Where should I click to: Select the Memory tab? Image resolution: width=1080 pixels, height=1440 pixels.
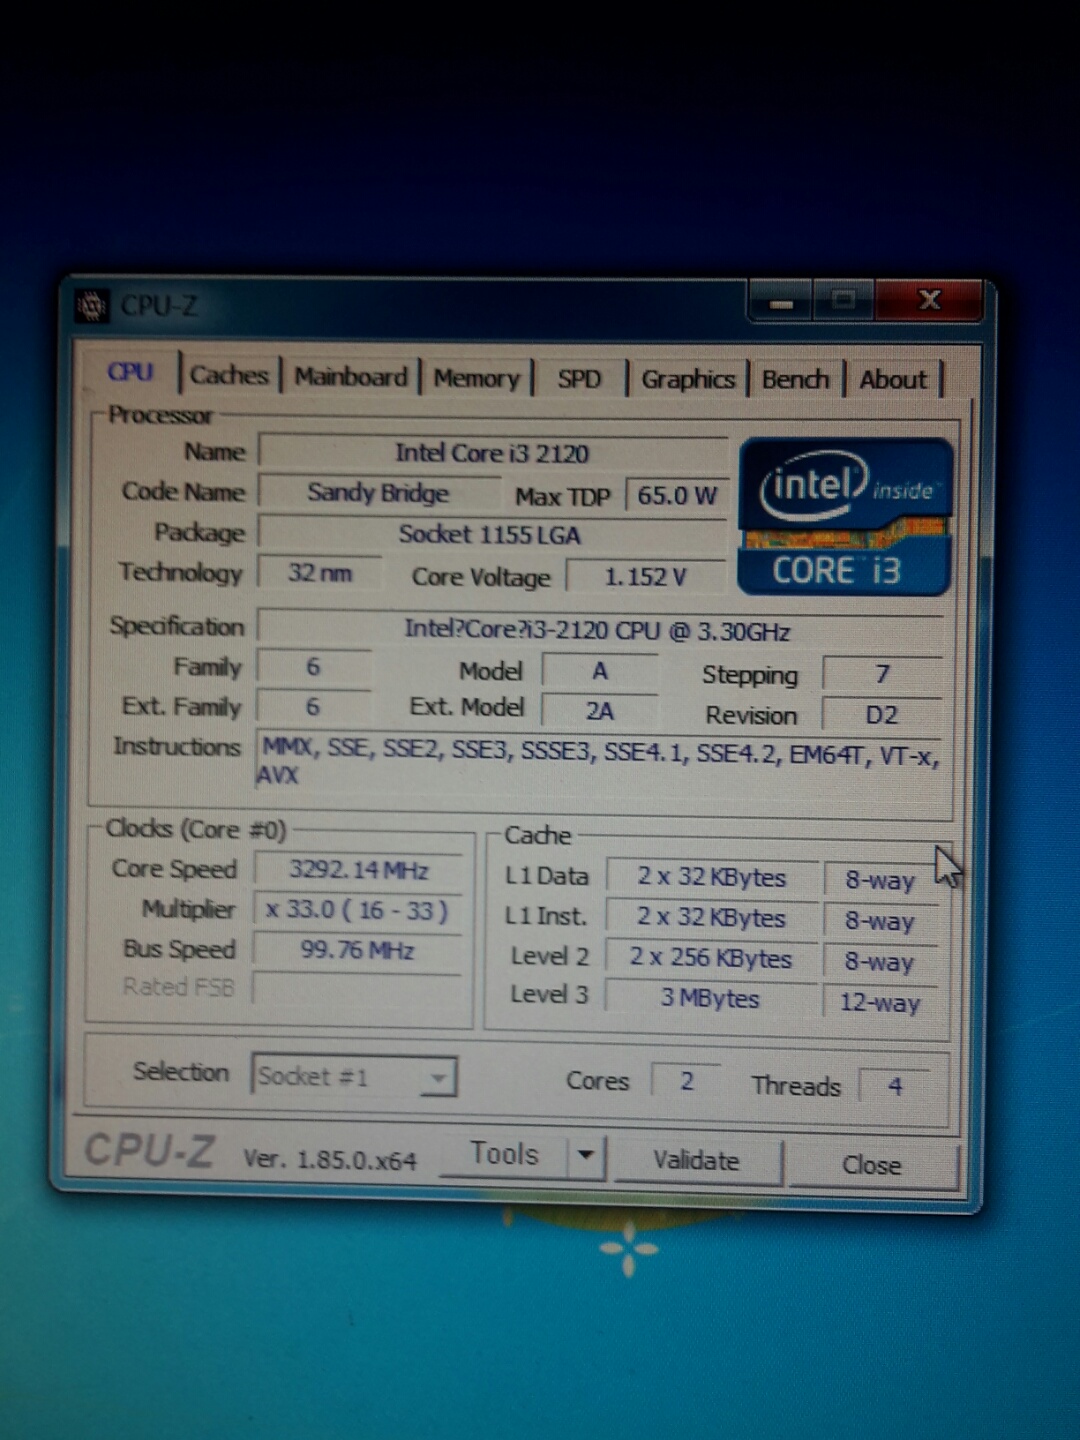click(476, 379)
